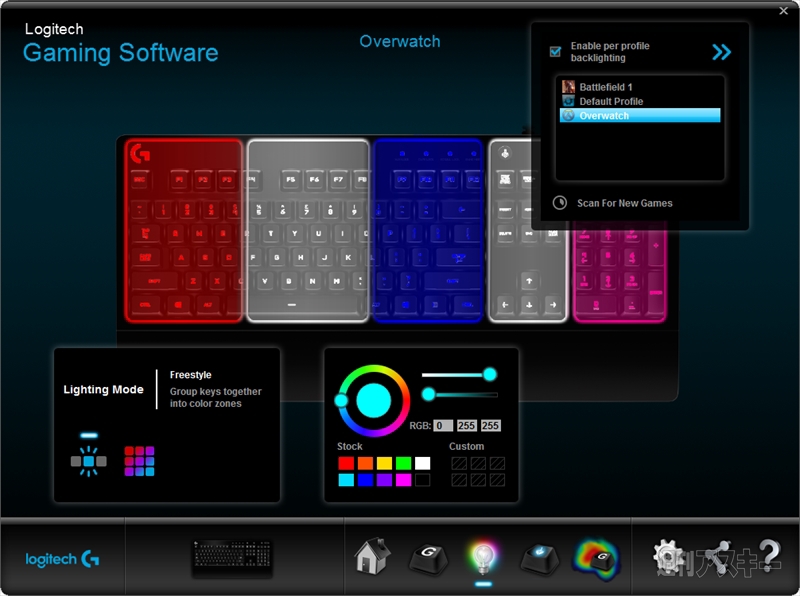Viewport: 800px width, 596px height.
Task: Open the key press heat map icon
Action: [x=596, y=559]
